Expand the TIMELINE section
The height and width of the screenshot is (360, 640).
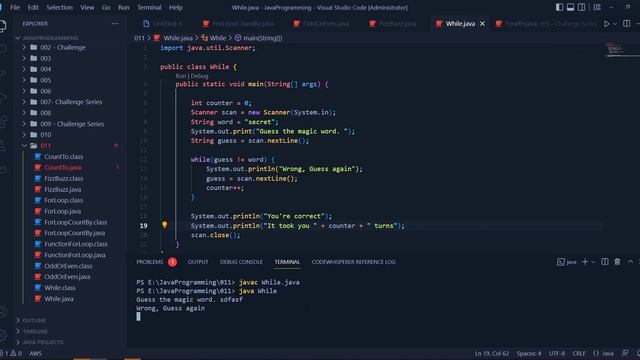click(x=35, y=331)
